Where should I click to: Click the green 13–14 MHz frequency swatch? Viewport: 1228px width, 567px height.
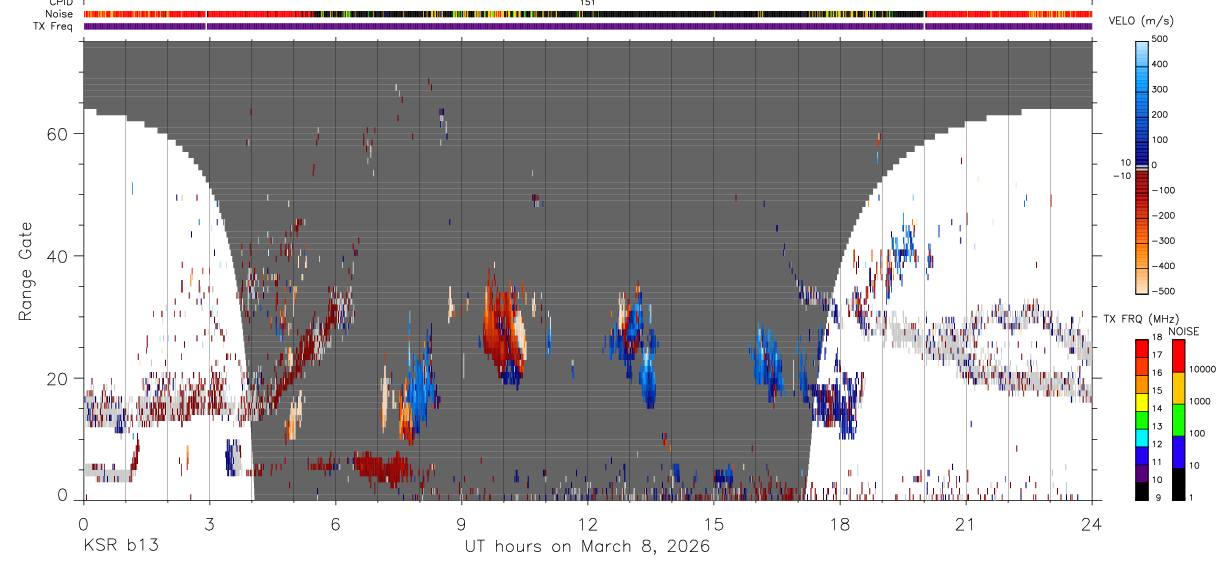point(1141,418)
